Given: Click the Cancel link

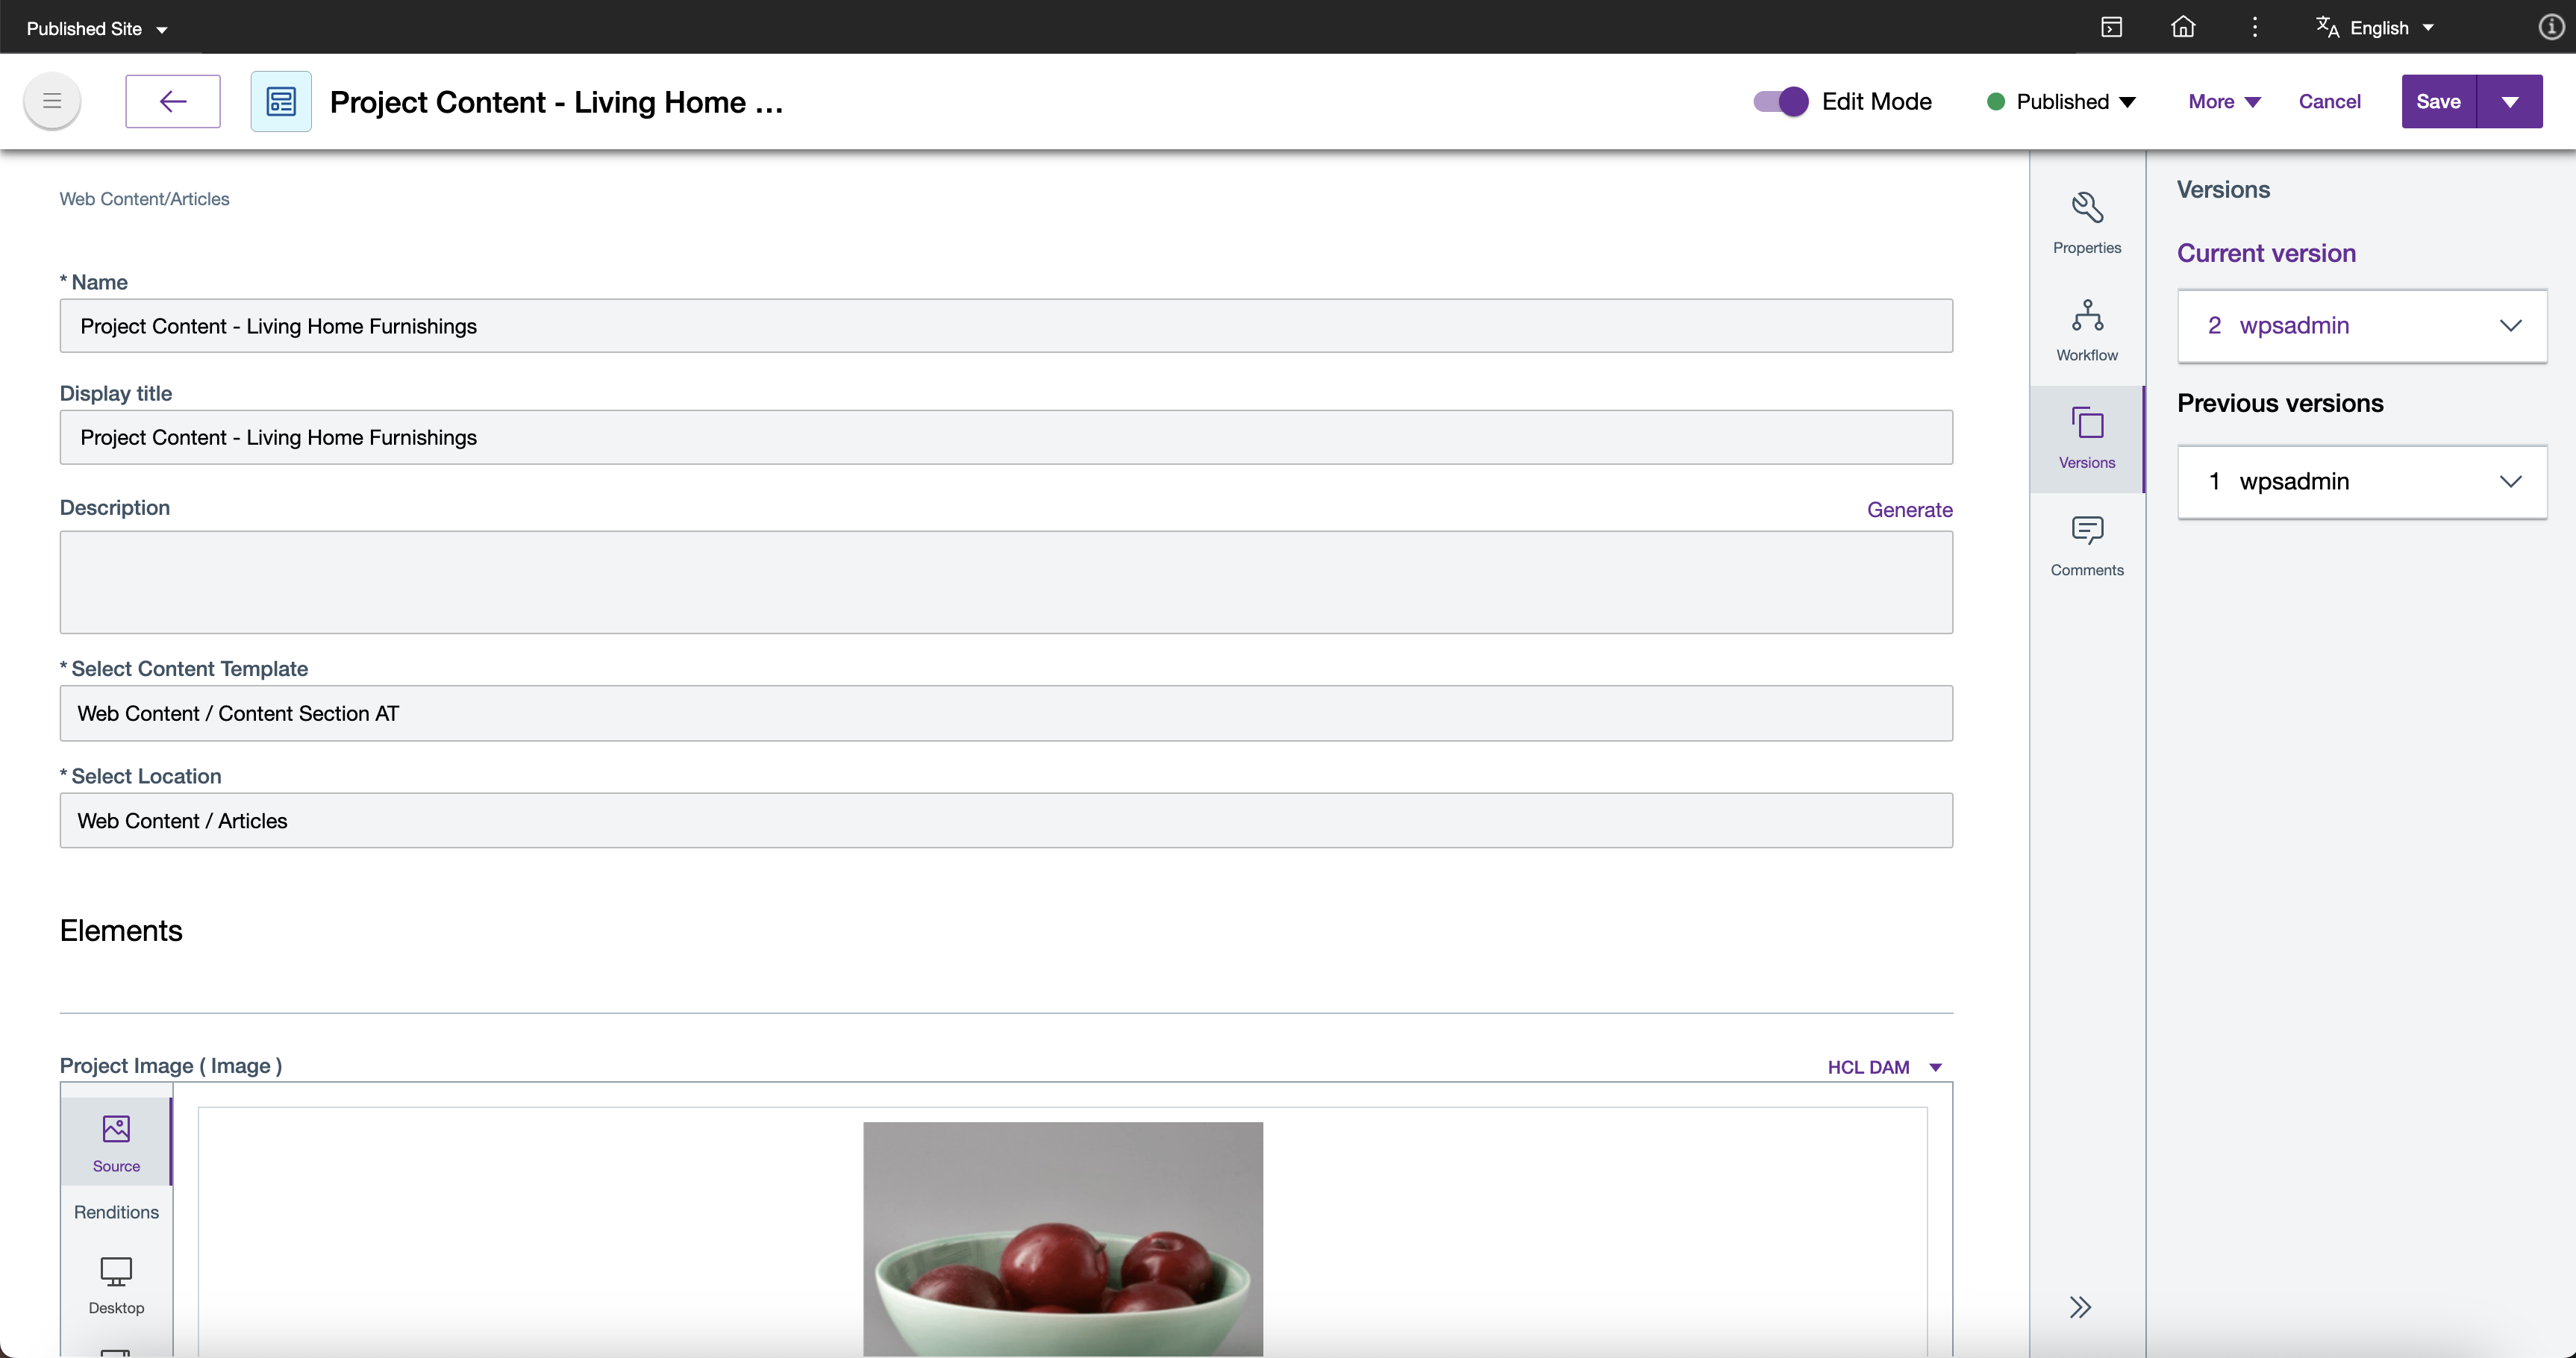Looking at the screenshot, I should 2329,101.
